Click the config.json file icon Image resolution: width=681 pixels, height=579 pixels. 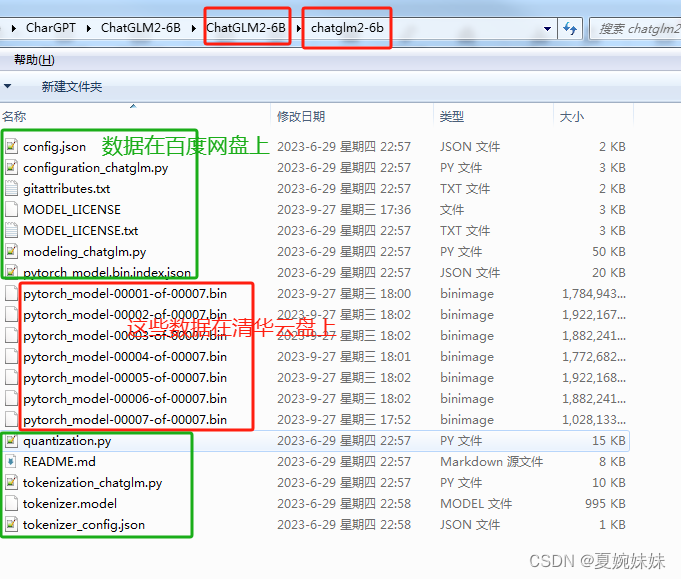(11, 146)
